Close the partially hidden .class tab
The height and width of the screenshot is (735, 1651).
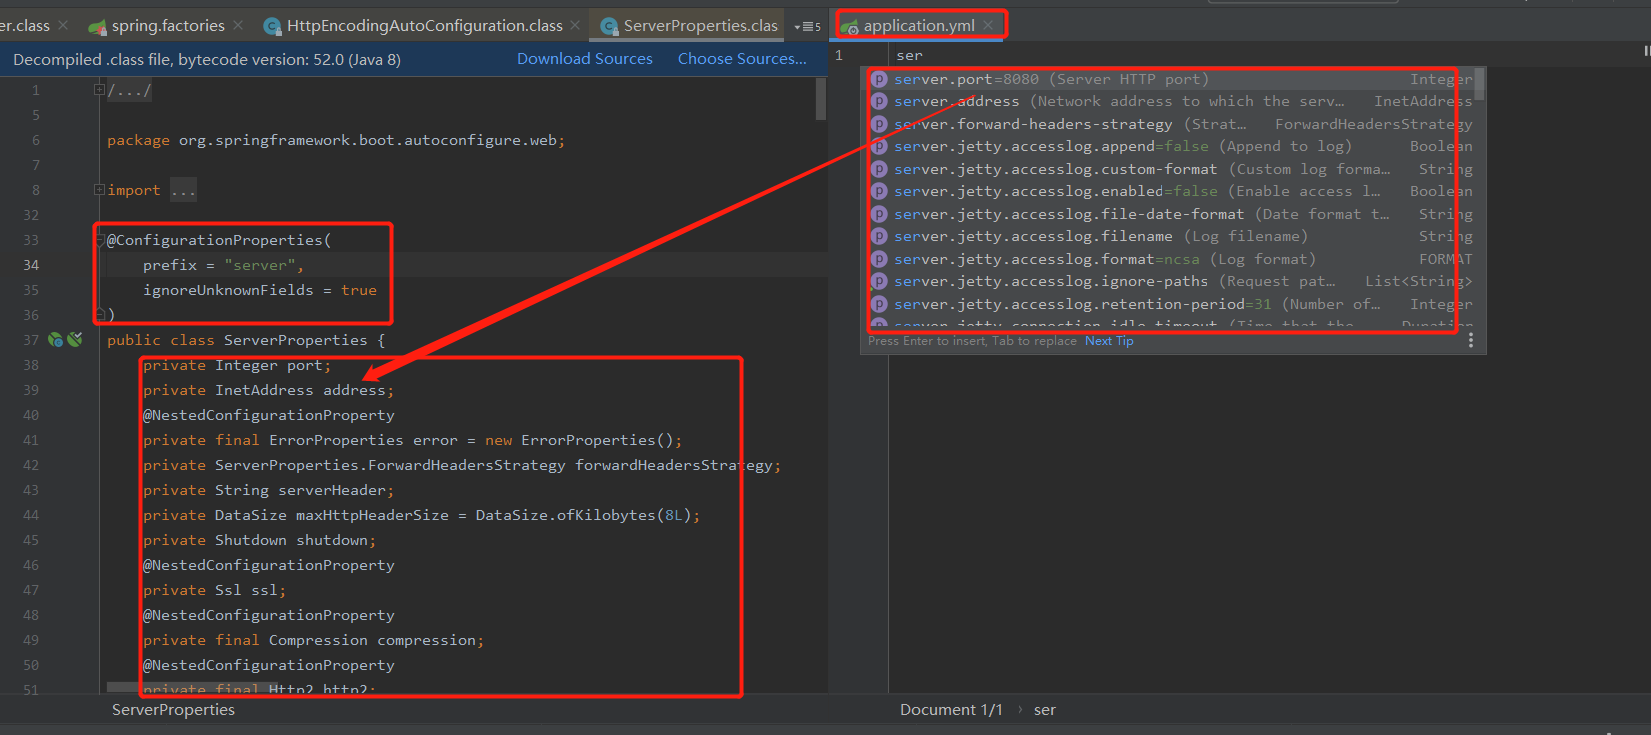click(63, 25)
